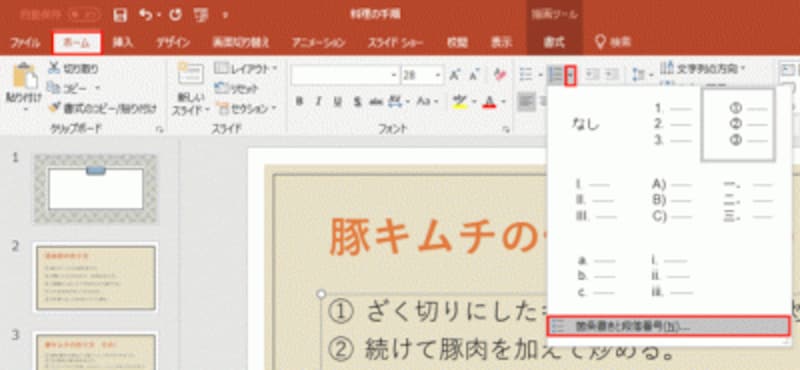Select slide 2 thumbnail
Image resolution: width=800 pixels, height=370 pixels.
[95, 277]
